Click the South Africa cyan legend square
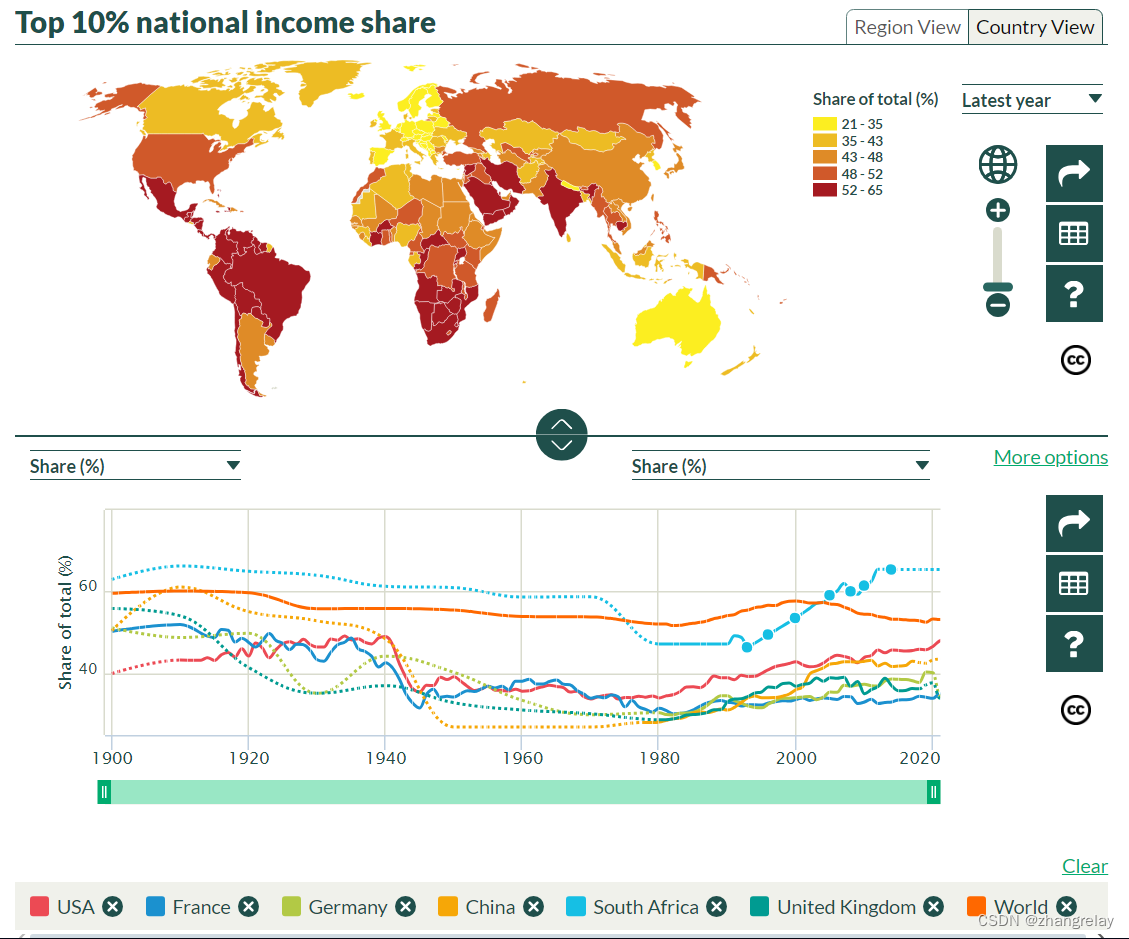The width and height of the screenshot is (1129, 939). (576, 906)
